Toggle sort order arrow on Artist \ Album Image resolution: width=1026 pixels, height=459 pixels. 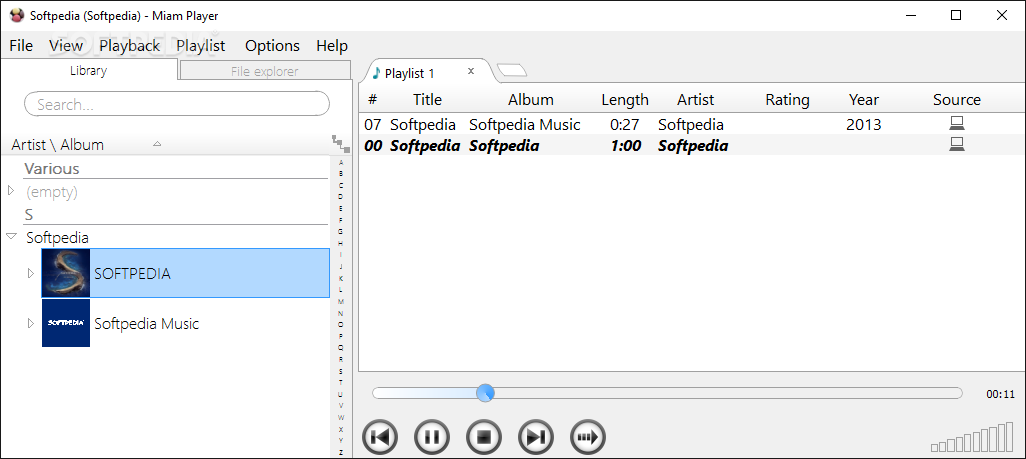157,144
